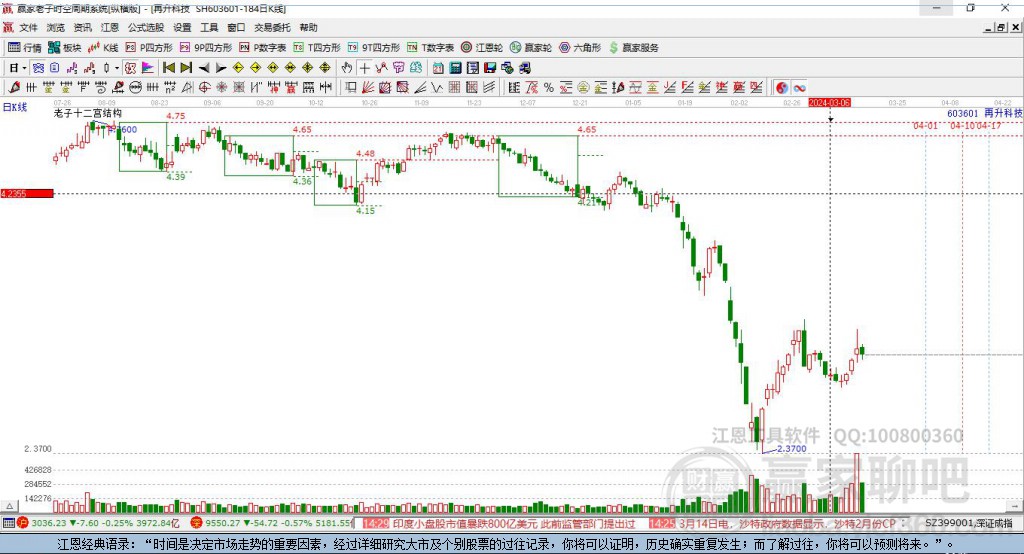Click the 9550.27 Shenzhen index status entry
Viewport: 1024px width, 554px height.
(x=272, y=523)
